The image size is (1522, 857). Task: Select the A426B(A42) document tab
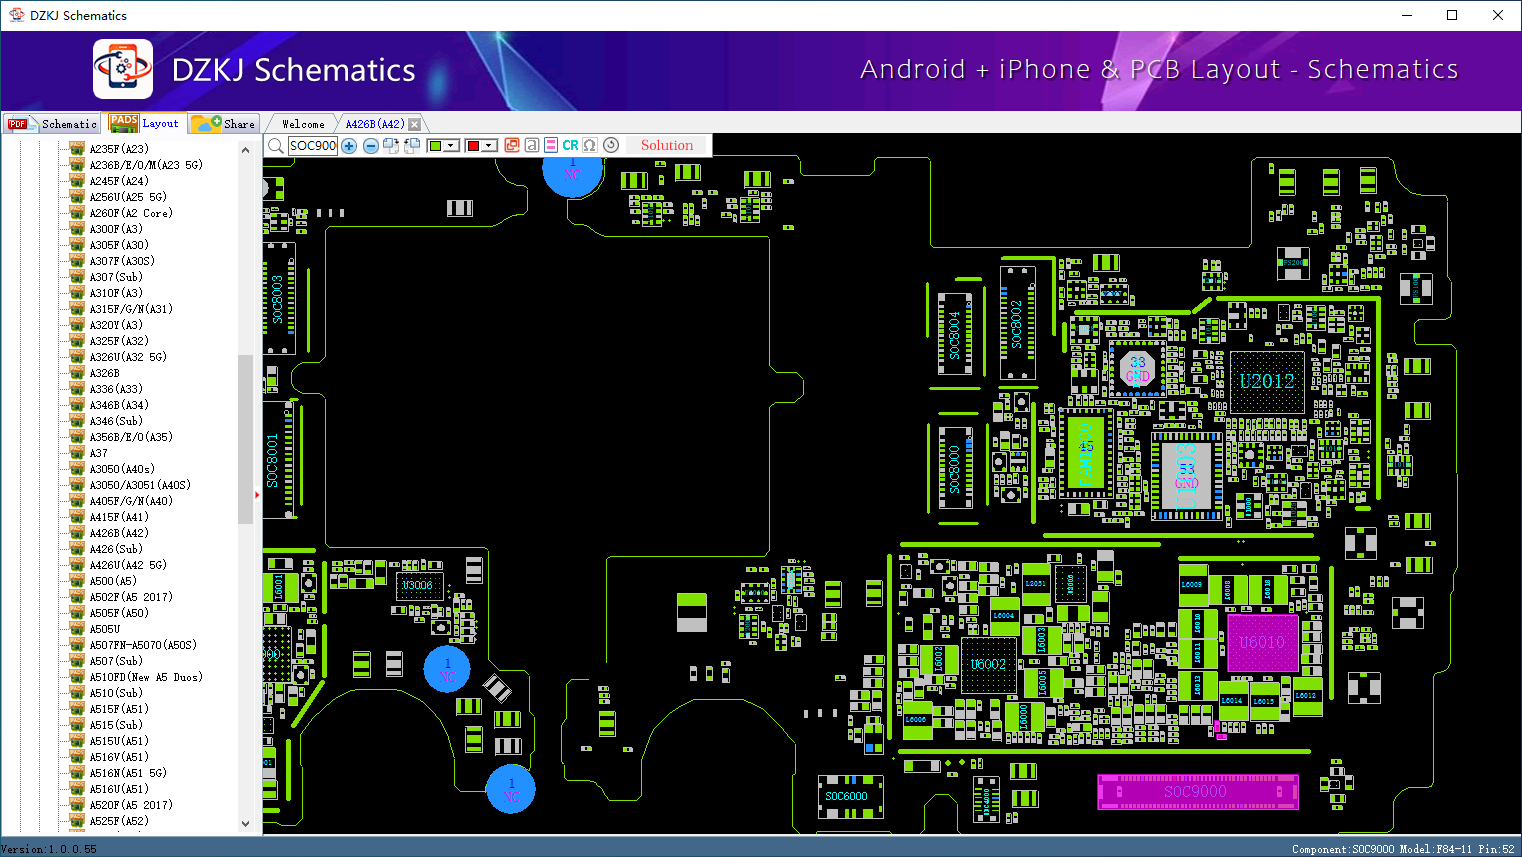375,124
